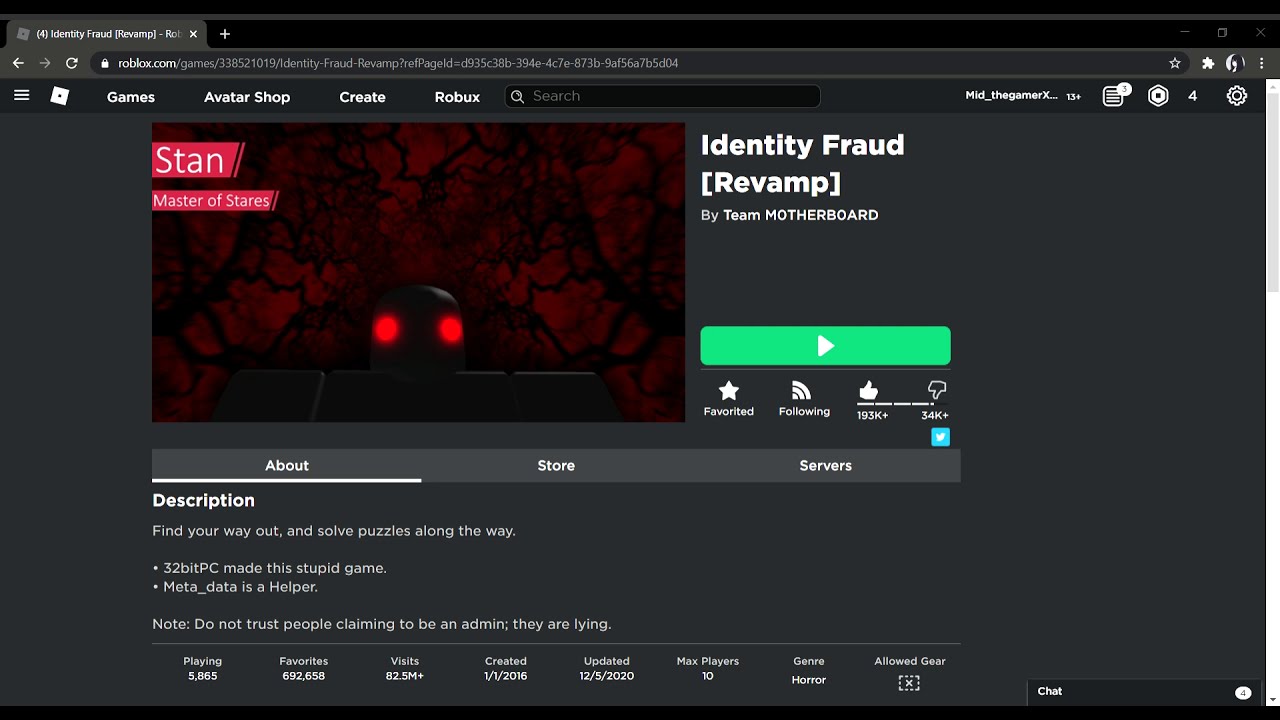Image resolution: width=1280 pixels, height=720 pixels.
Task: Switch to the Store tab
Action: coord(556,466)
